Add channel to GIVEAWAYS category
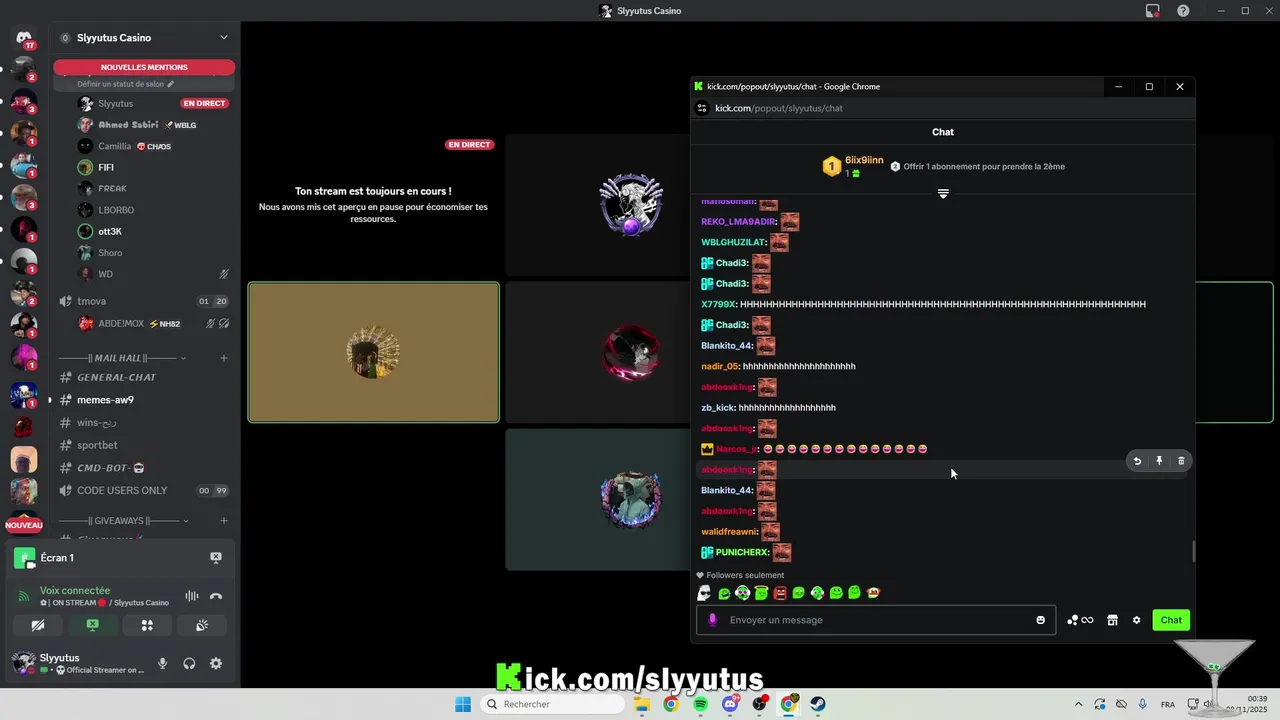This screenshot has height=720, width=1280. click(224, 521)
